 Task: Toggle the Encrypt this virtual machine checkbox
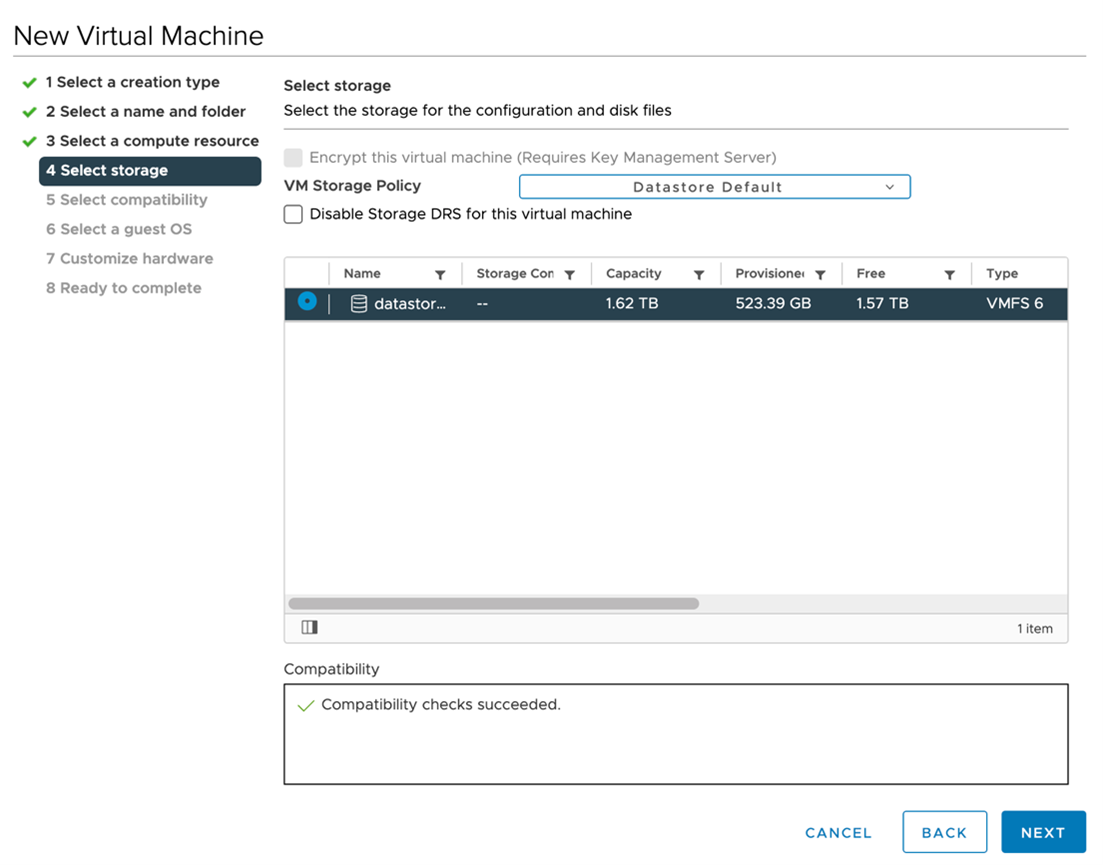(x=293, y=157)
